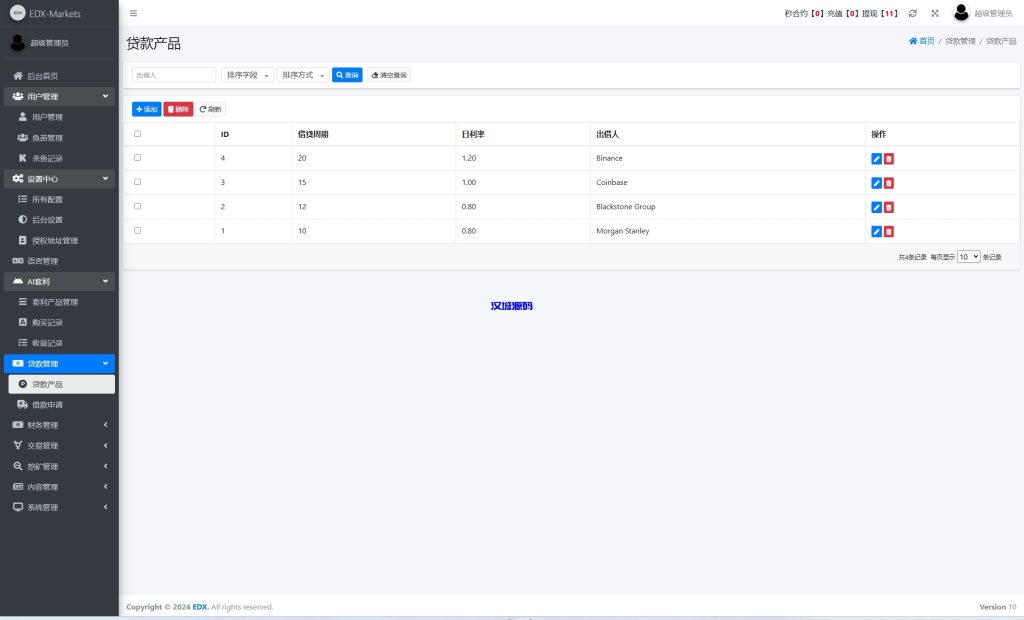The height and width of the screenshot is (620, 1024).
Task: Toggle the sidebar with the hamburger icon
Action: pos(134,13)
